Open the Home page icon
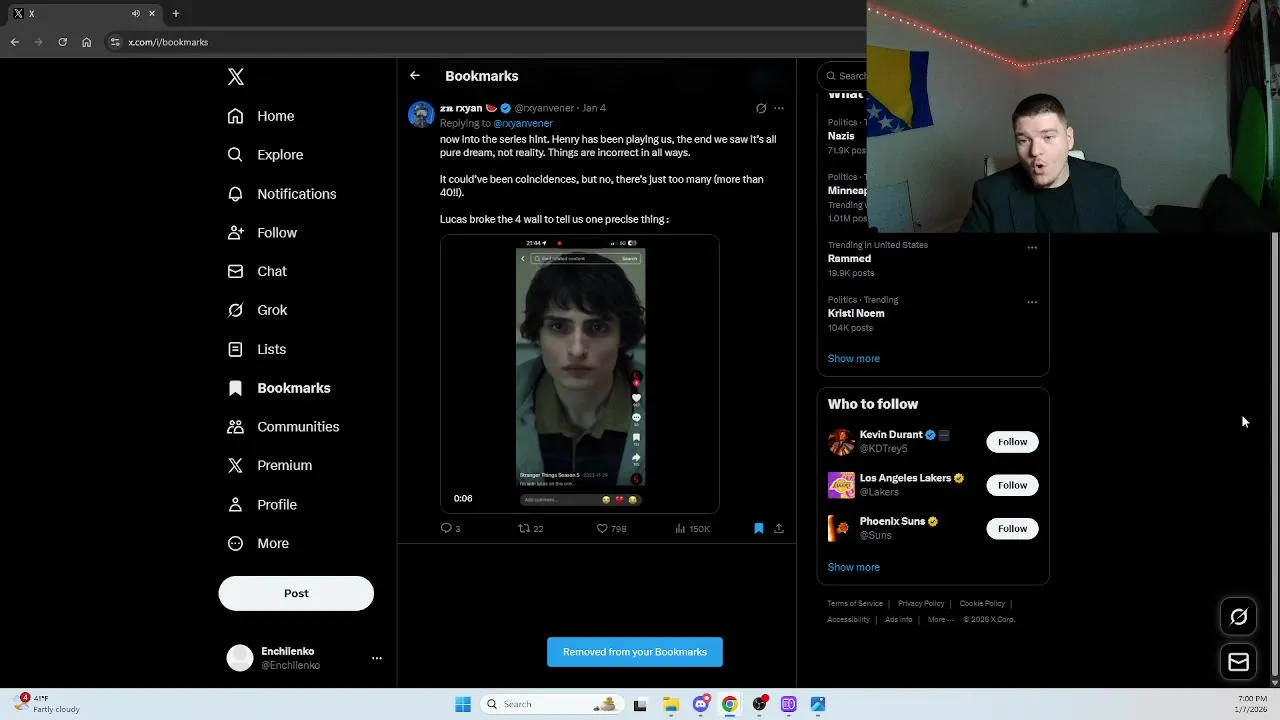Viewport: 1280px width, 720px height. click(x=235, y=116)
